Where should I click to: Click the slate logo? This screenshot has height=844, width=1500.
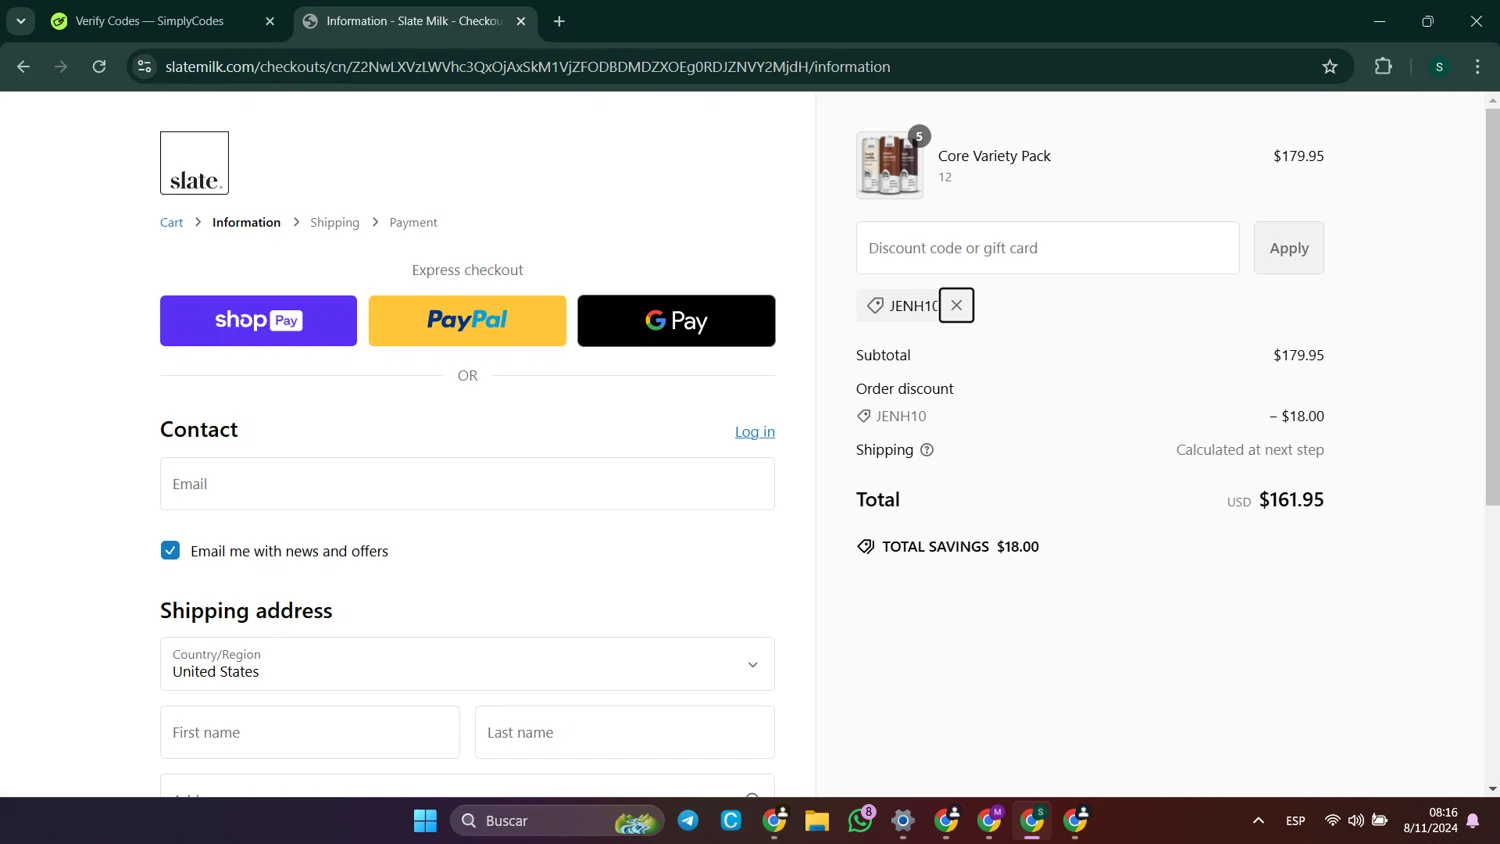[194, 163]
